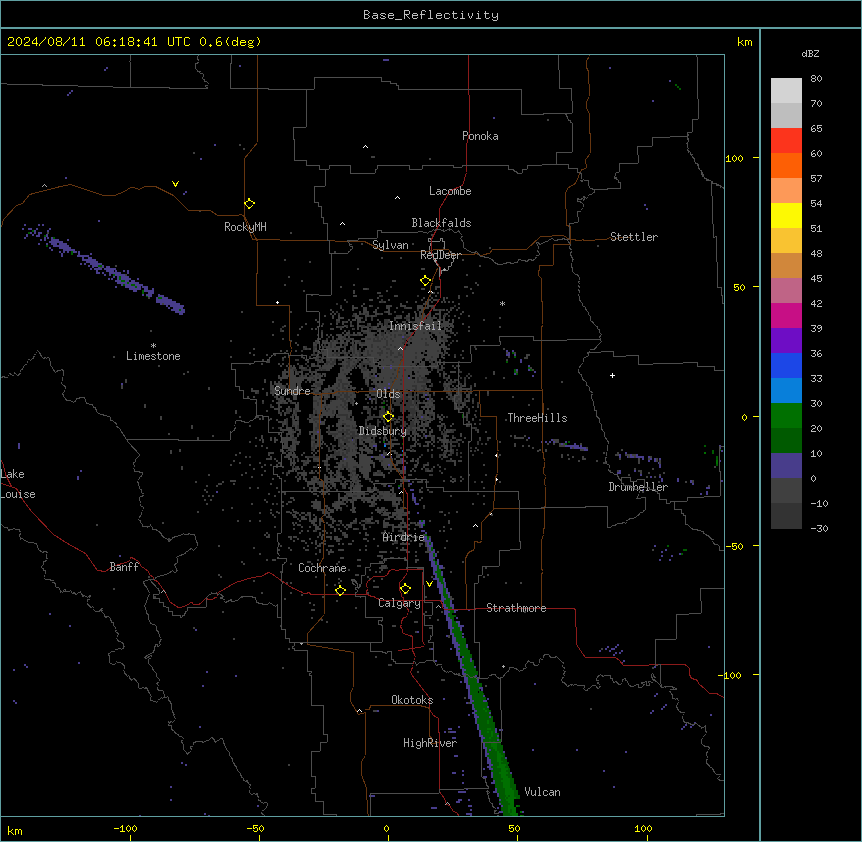Click the -50 tick on the right axis

(734, 546)
